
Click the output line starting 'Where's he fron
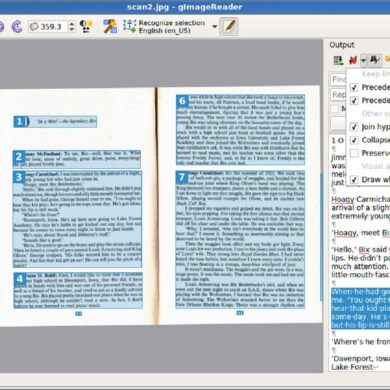(361, 342)
